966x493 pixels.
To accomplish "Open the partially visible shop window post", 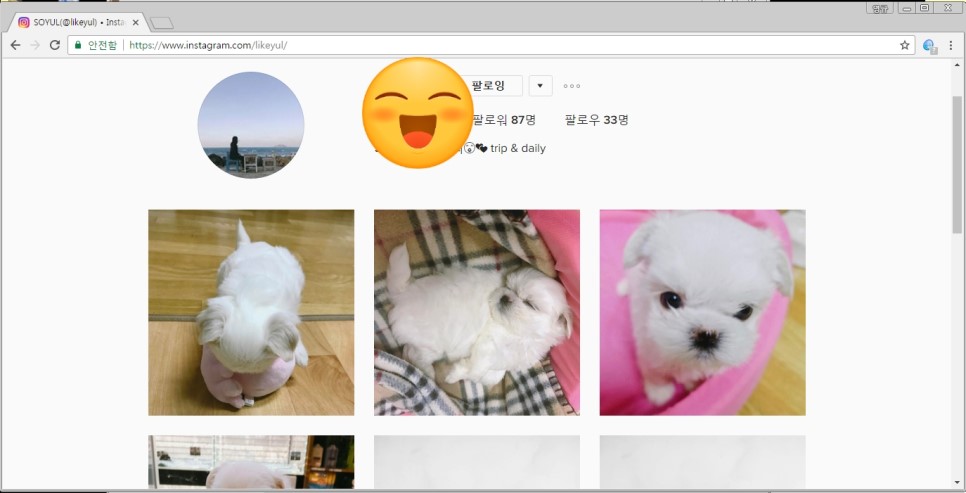I will pyautogui.click(x=251, y=462).
